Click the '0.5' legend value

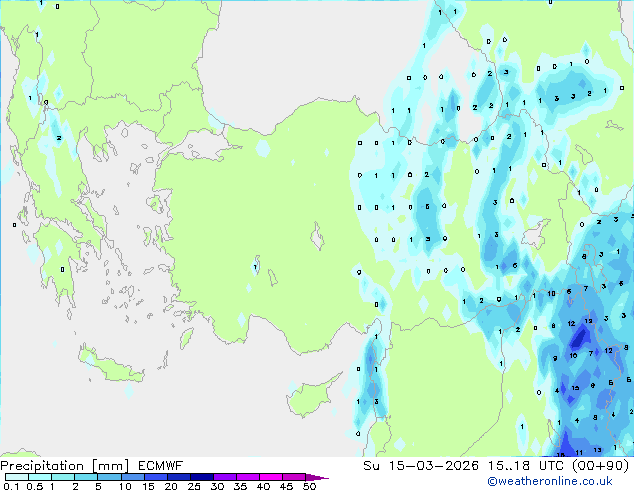pyautogui.click(x=35, y=486)
